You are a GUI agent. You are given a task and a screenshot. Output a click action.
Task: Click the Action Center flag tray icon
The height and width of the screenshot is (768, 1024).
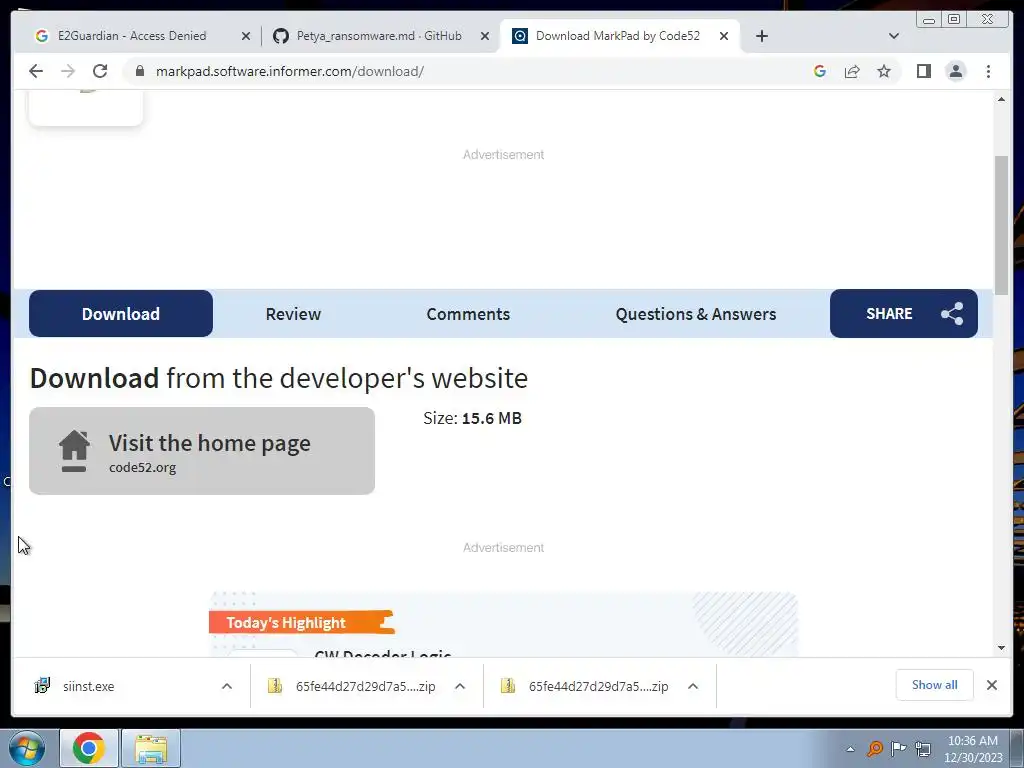click(x=899, y=748)
